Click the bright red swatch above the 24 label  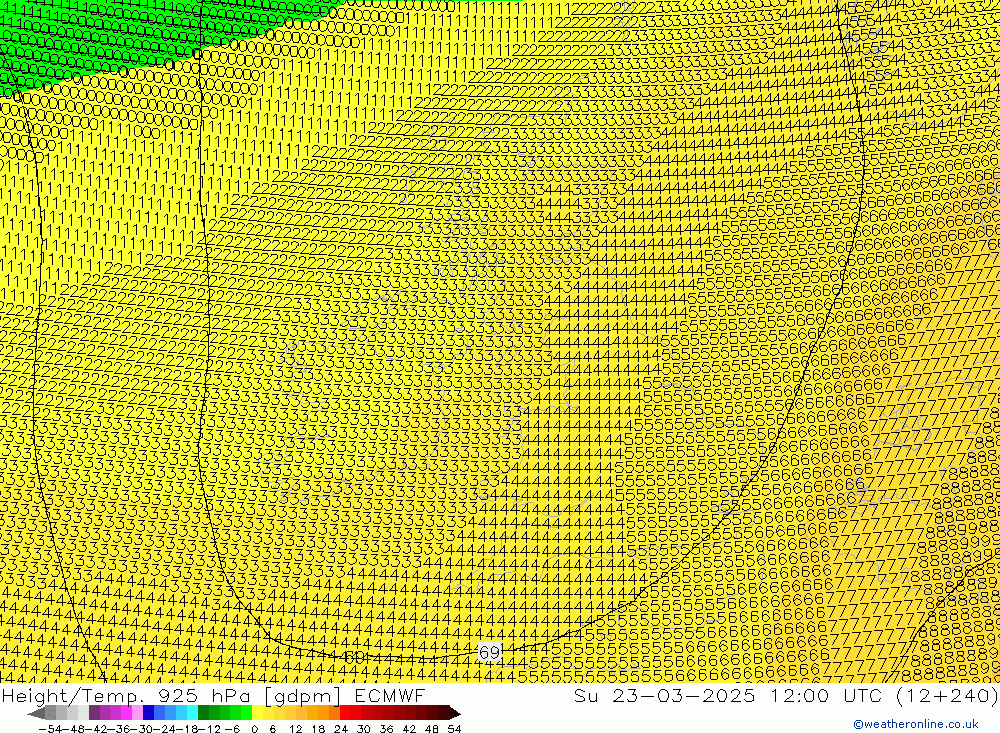click(x=345, y=713)
